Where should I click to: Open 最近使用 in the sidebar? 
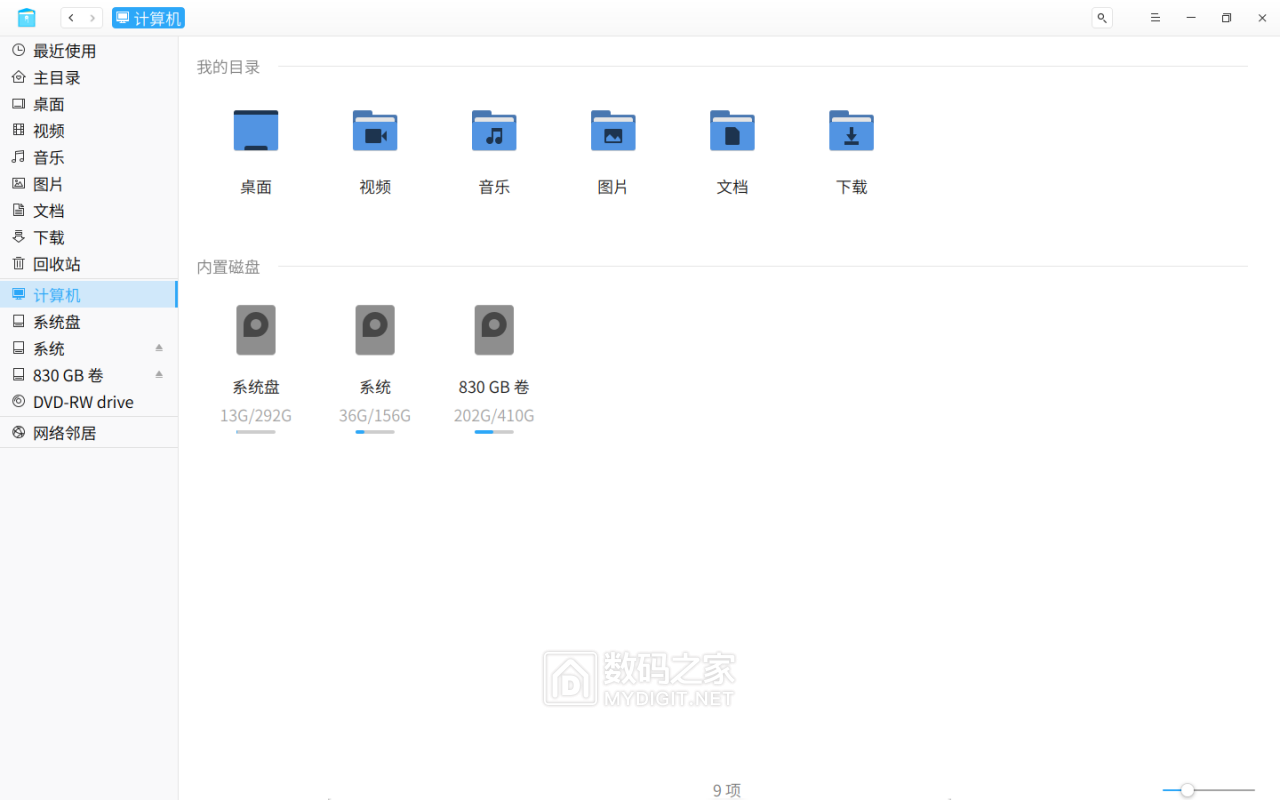[x=89, y=51]
